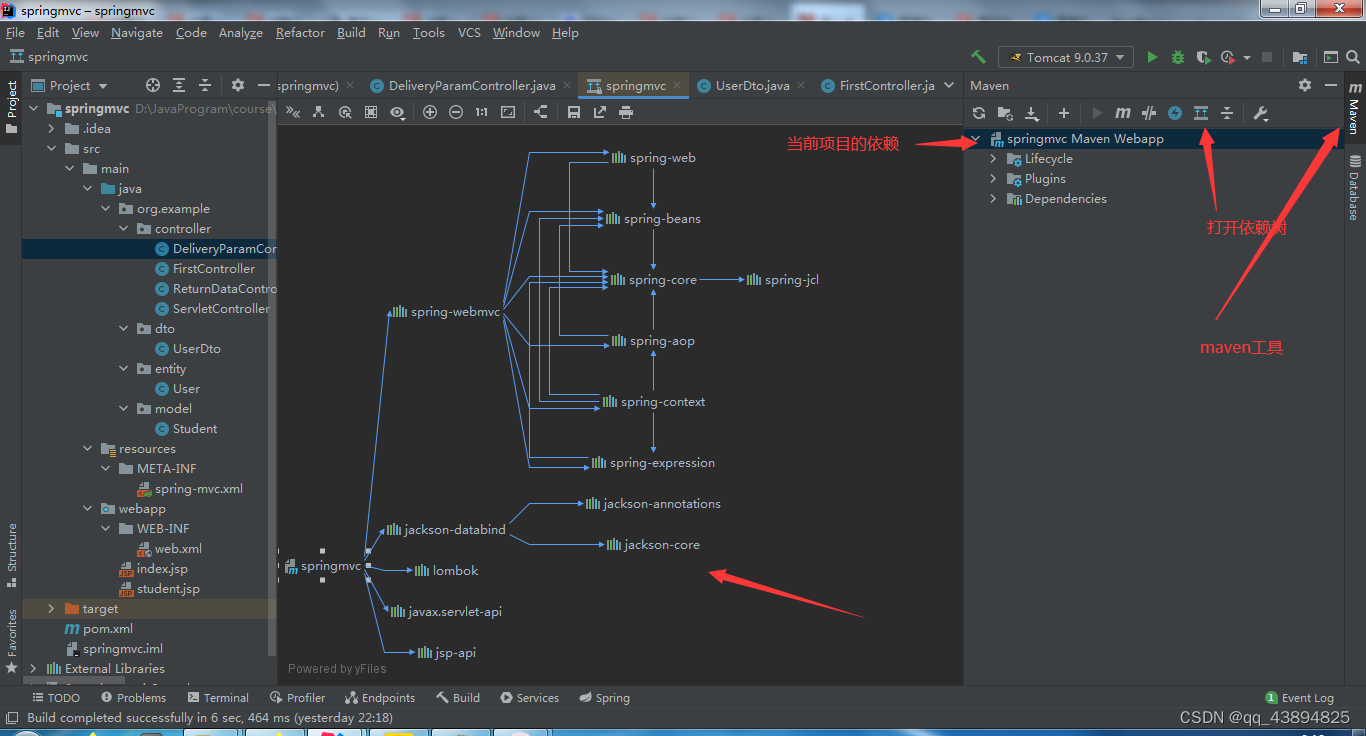Open Show Dependencies diagram icon in Maven
This screenshot has width=1366, height=736.
tap(1201, 113)
